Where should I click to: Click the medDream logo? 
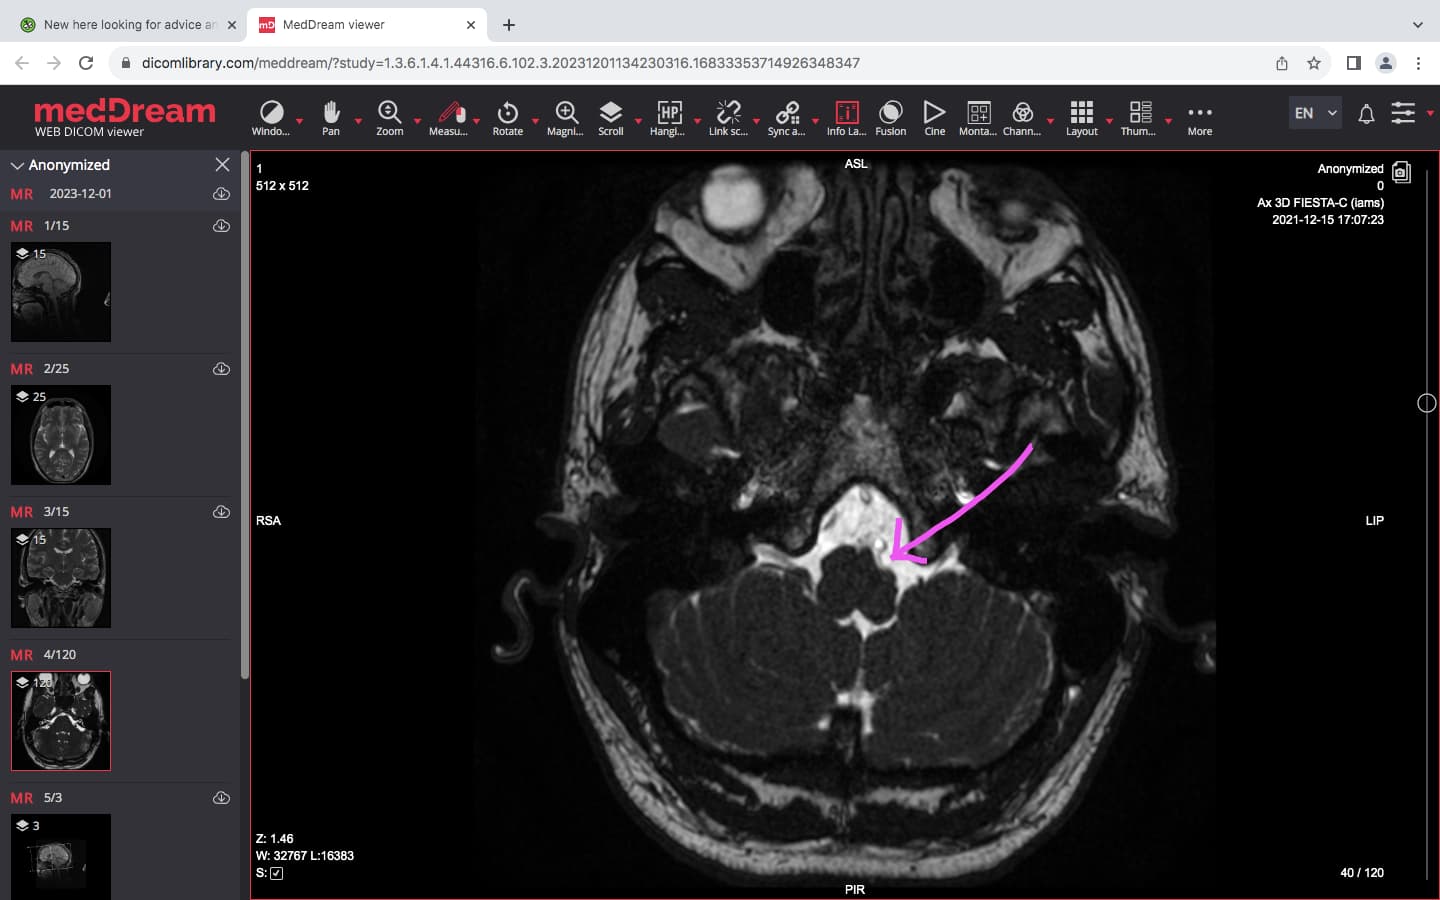125,117
